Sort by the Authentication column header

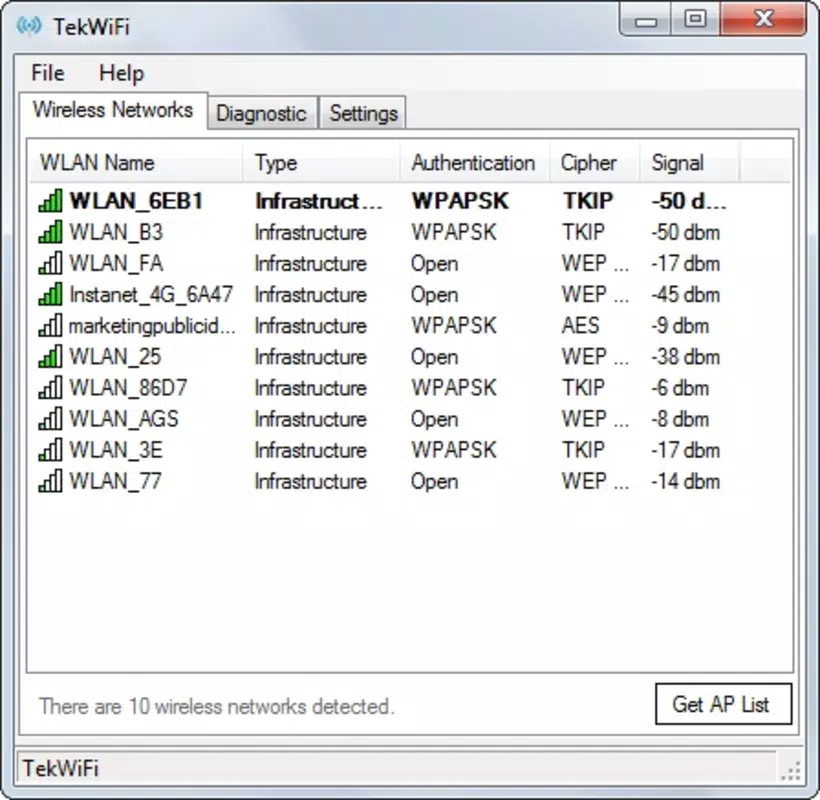tap(474, 163)
